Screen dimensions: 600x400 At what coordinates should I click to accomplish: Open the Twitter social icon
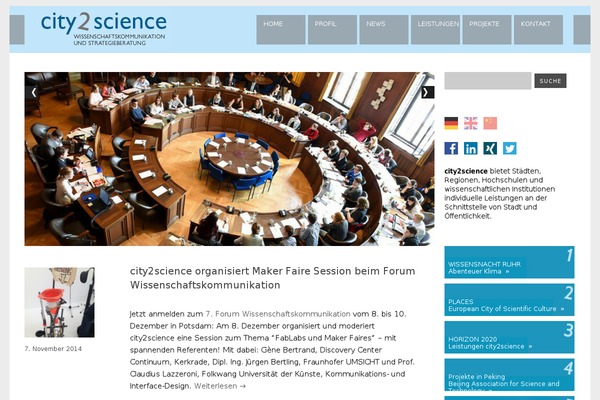coord(510,148)
